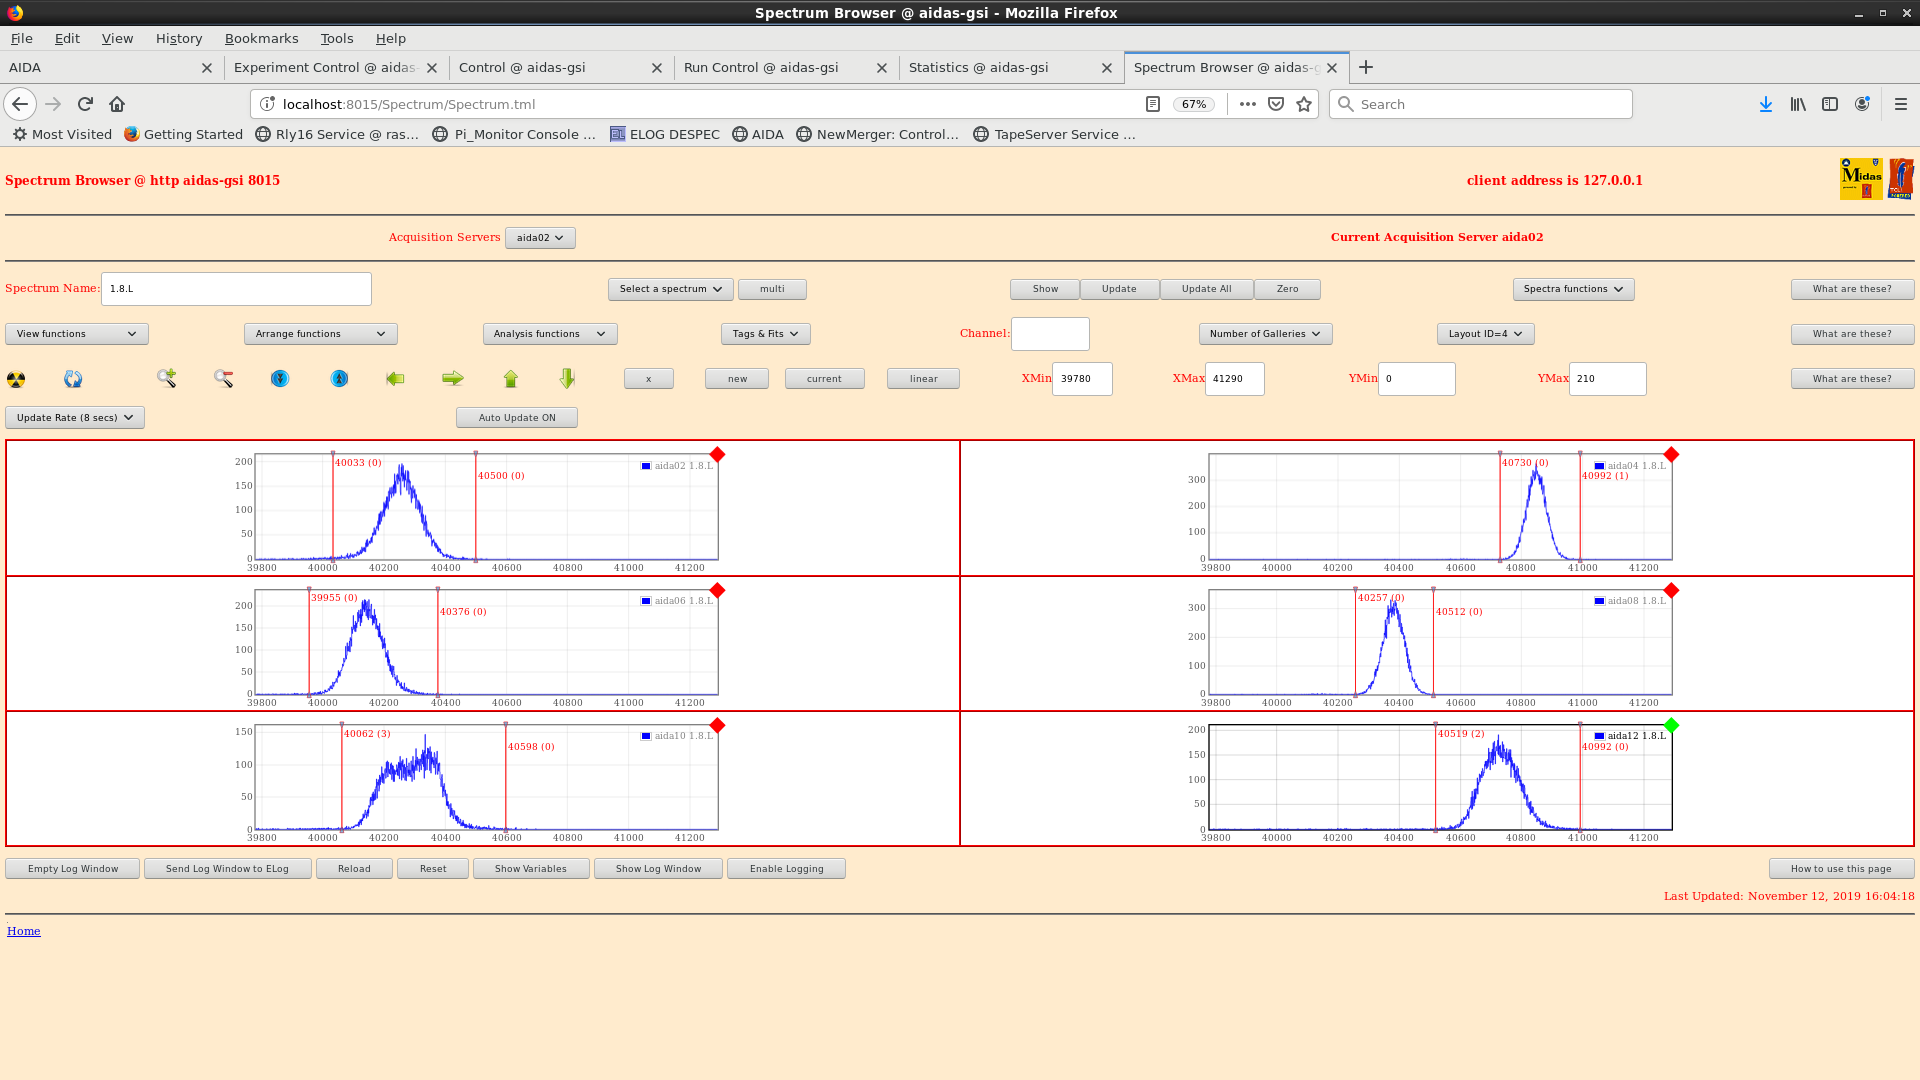Go to browser home page icon
This screenshot has width=1920, height=1080.
[x=117, y=104]
